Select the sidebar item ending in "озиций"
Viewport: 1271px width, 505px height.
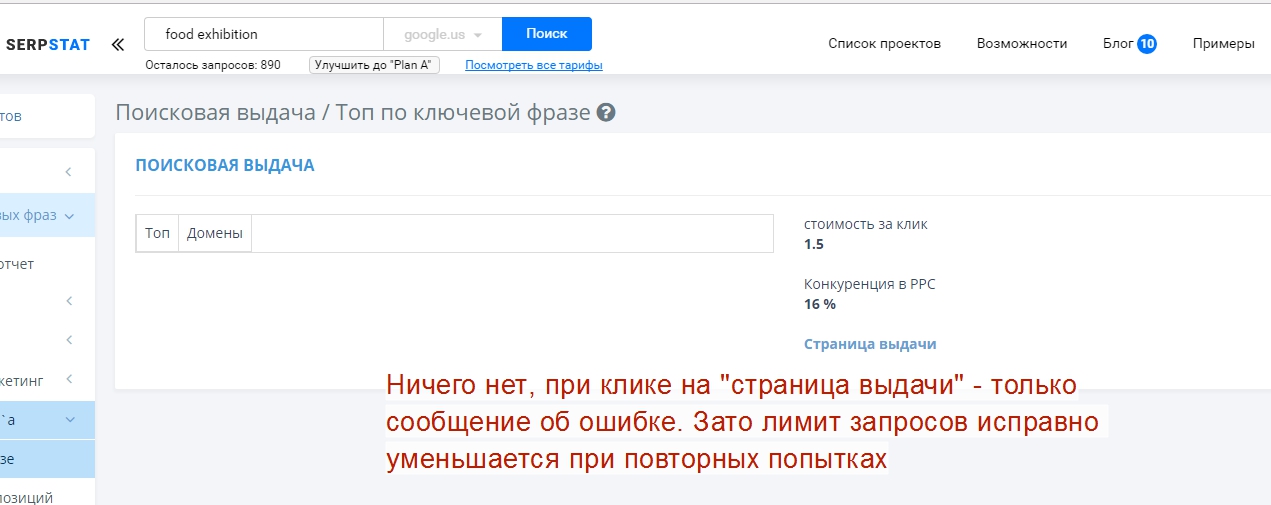(x=27, y=496)
